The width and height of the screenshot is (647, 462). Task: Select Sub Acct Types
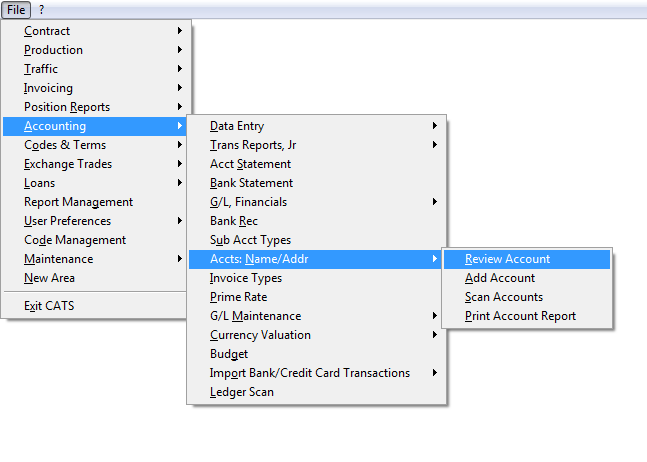coord(316,240)
